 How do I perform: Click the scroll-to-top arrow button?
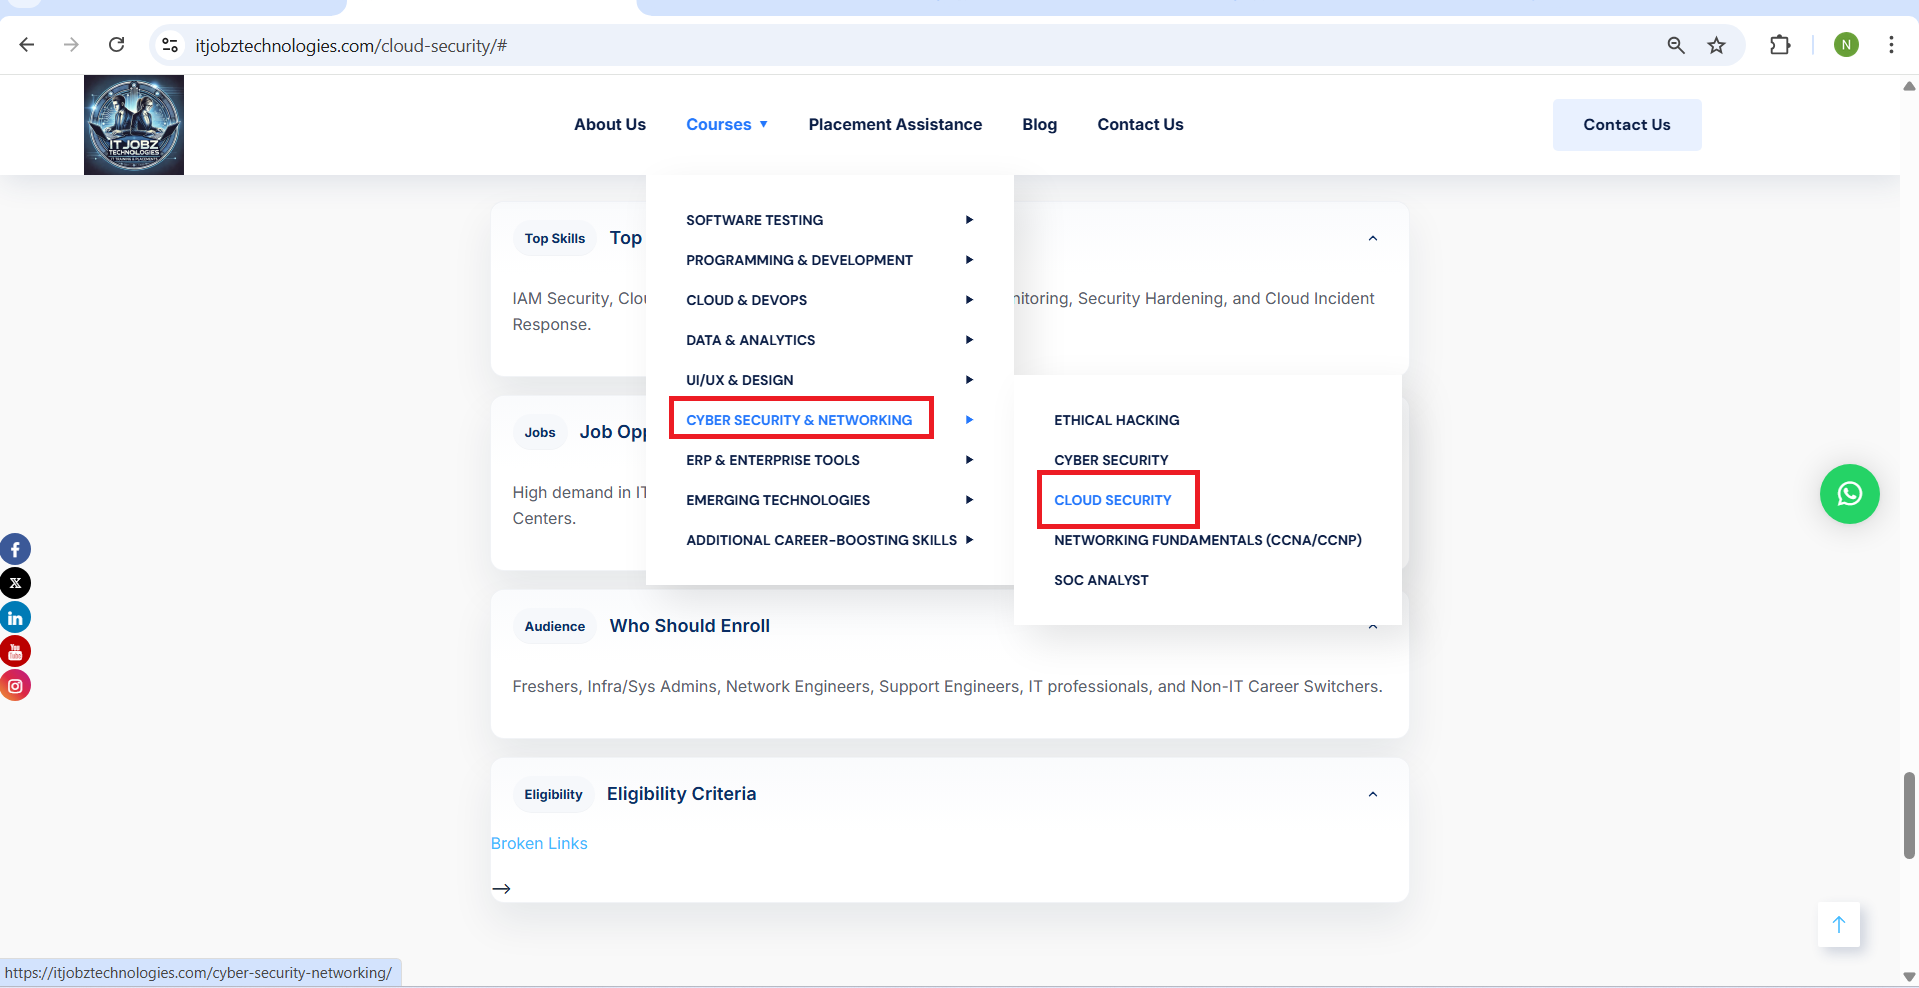click(1838, 925)
